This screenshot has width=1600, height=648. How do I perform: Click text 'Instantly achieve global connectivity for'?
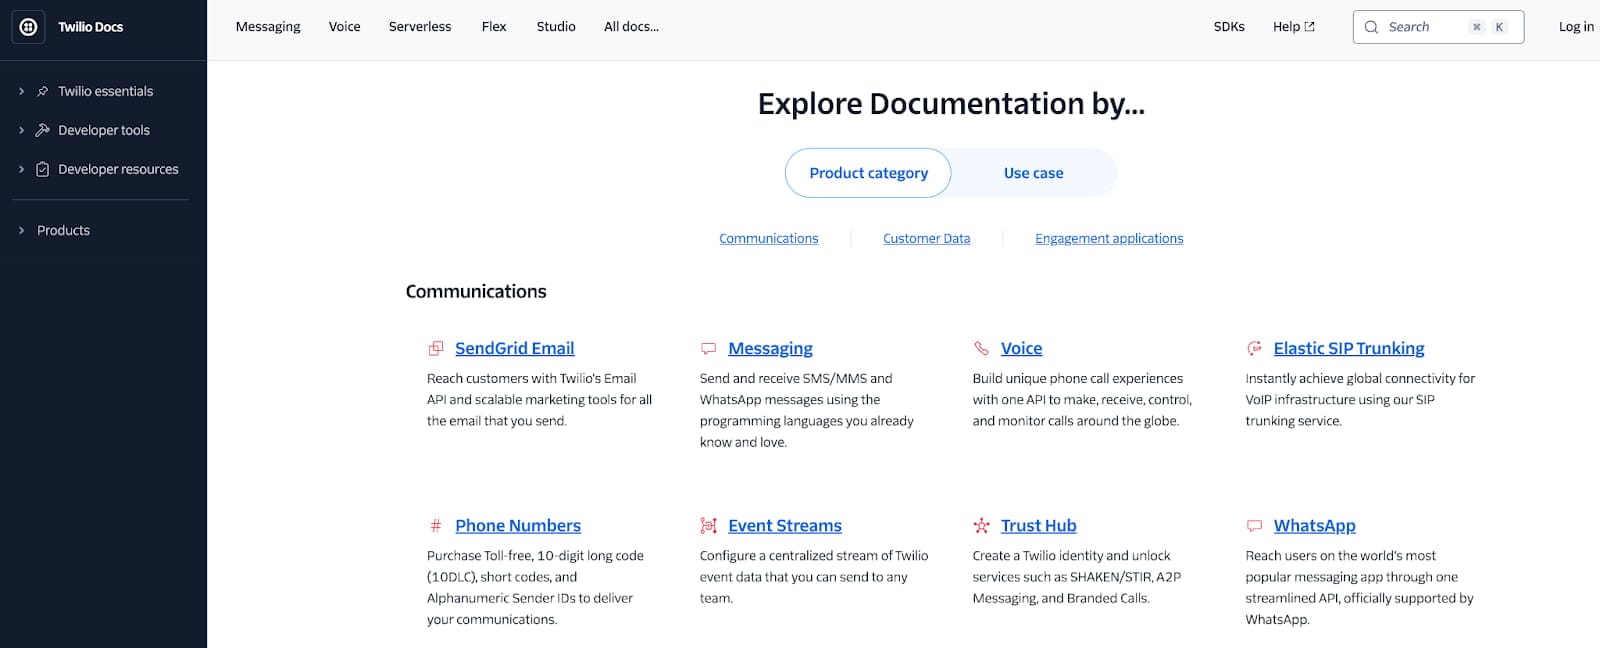(1360, 378)
